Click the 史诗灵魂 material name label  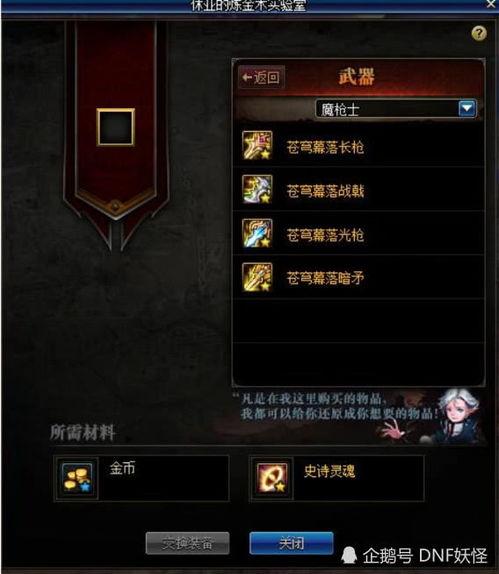(329, 471)
